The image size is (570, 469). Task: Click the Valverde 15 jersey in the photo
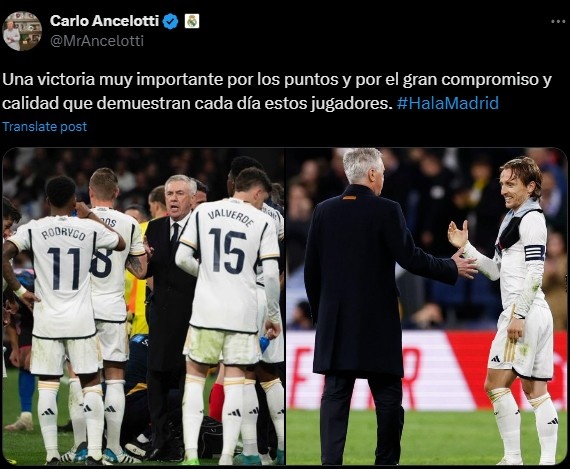coord(229,265)
